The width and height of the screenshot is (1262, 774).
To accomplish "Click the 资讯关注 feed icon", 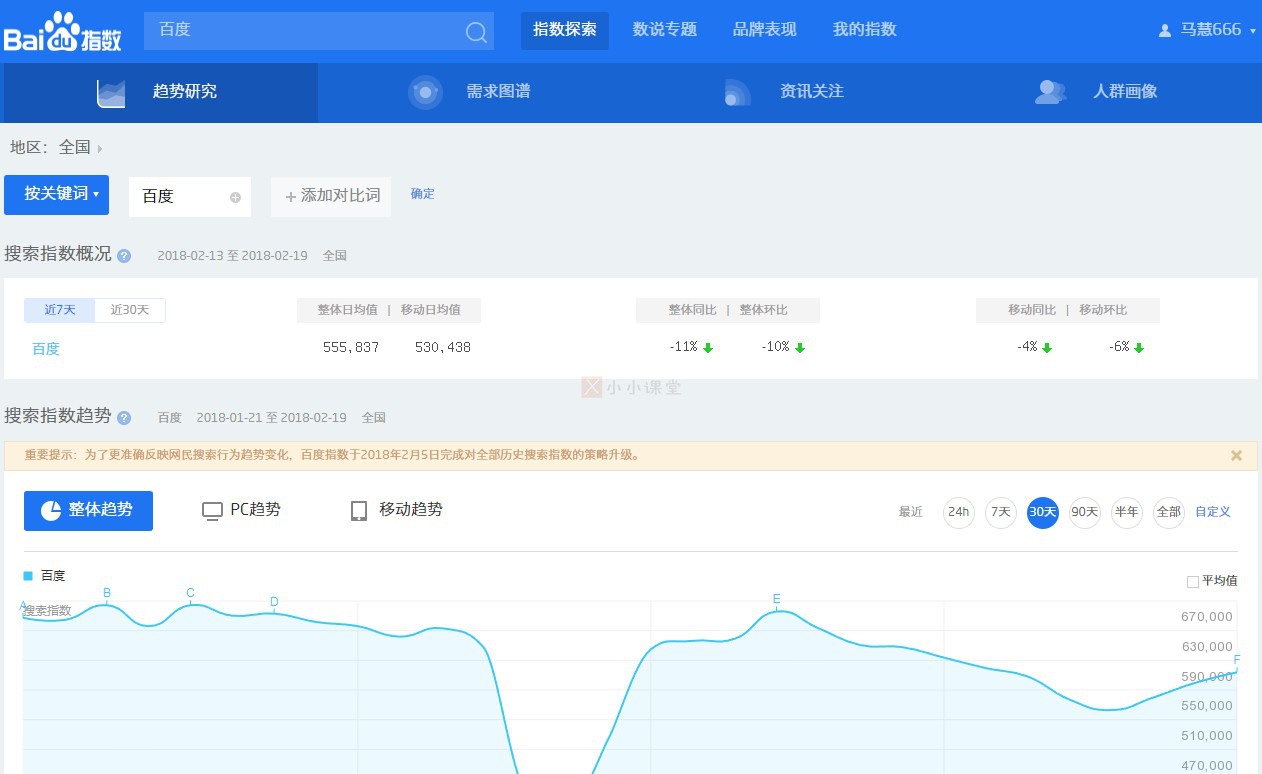I will pyautogui.click(x=737, y=92).
